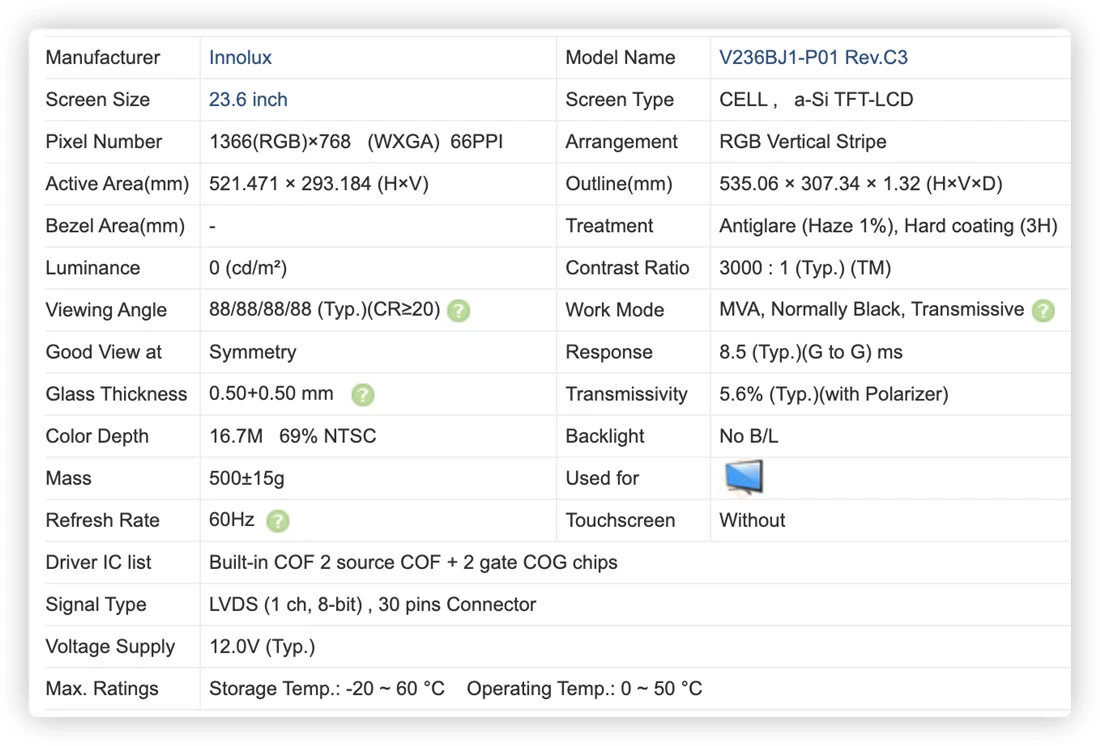This screenshot has height=746, width=1100.
Task: Click the Treatment Antiglare value
Action: [x=888, y=226]
